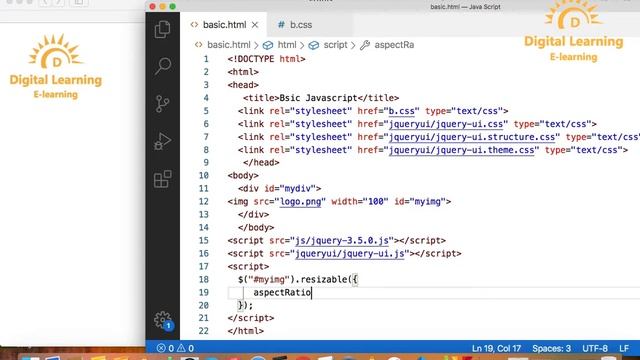Change encoding via UTF-8 status item

(x=595, y=349)
